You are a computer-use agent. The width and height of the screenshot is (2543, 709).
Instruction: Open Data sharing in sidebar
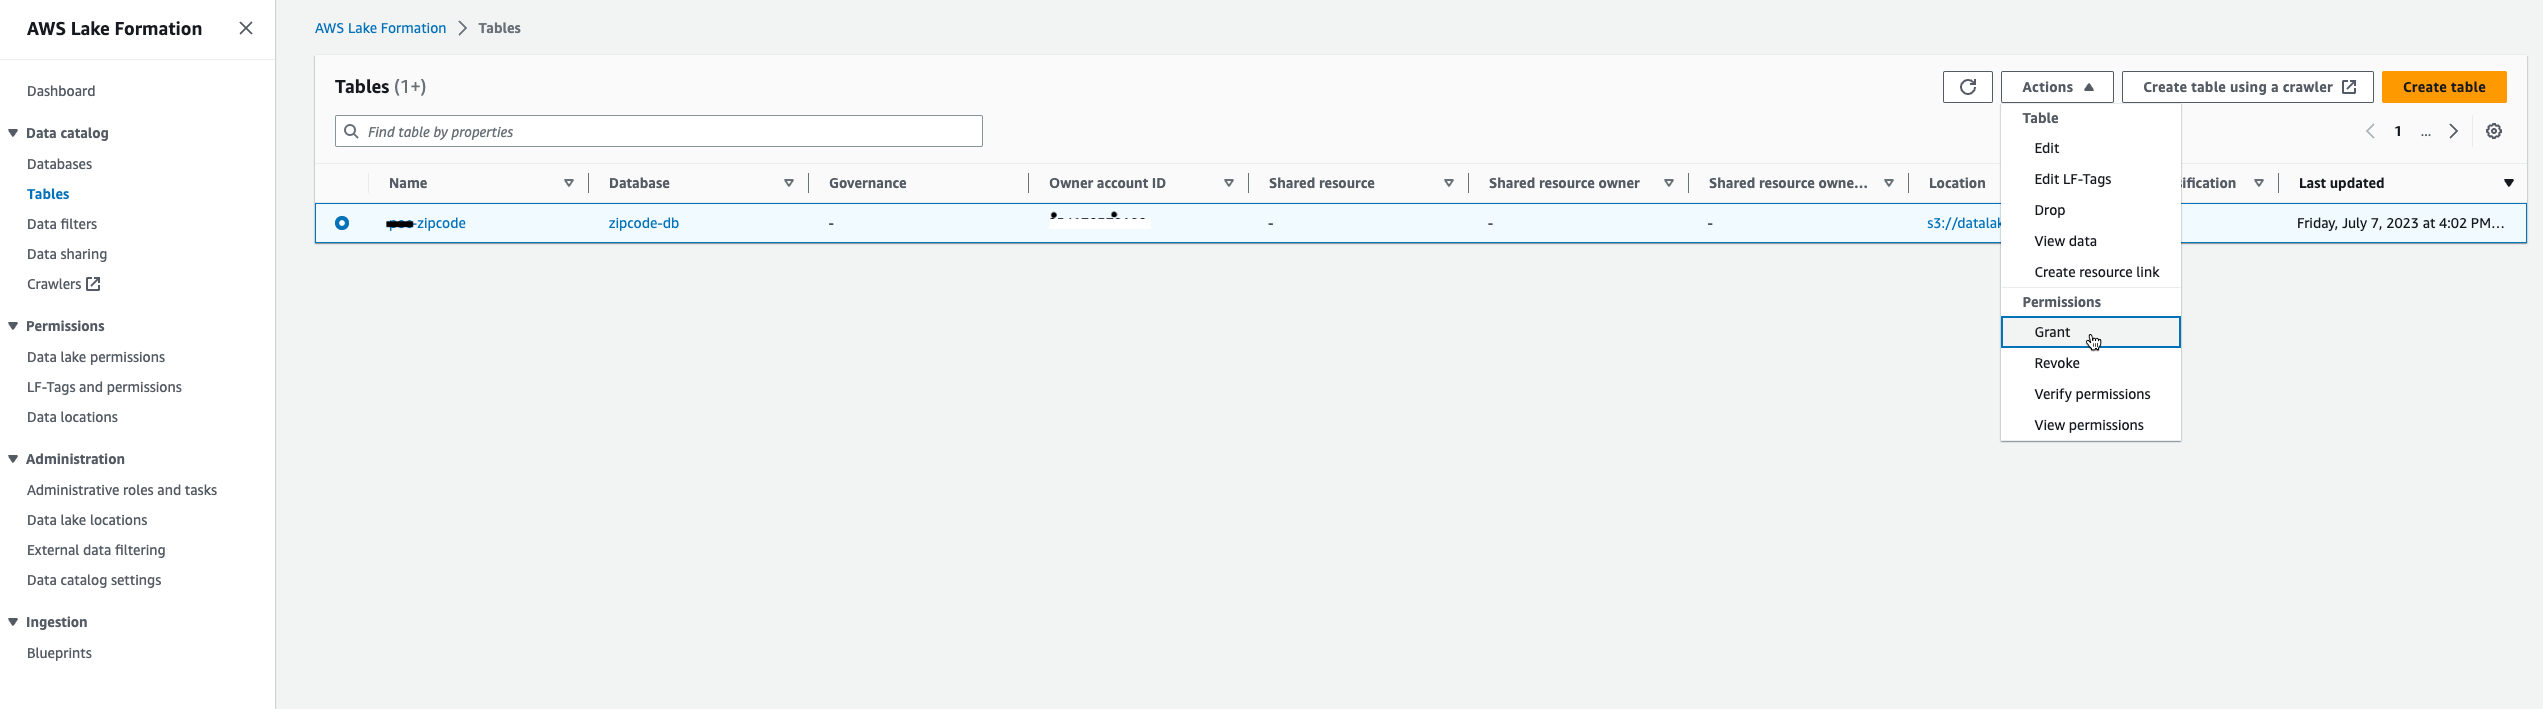point(67,254)
